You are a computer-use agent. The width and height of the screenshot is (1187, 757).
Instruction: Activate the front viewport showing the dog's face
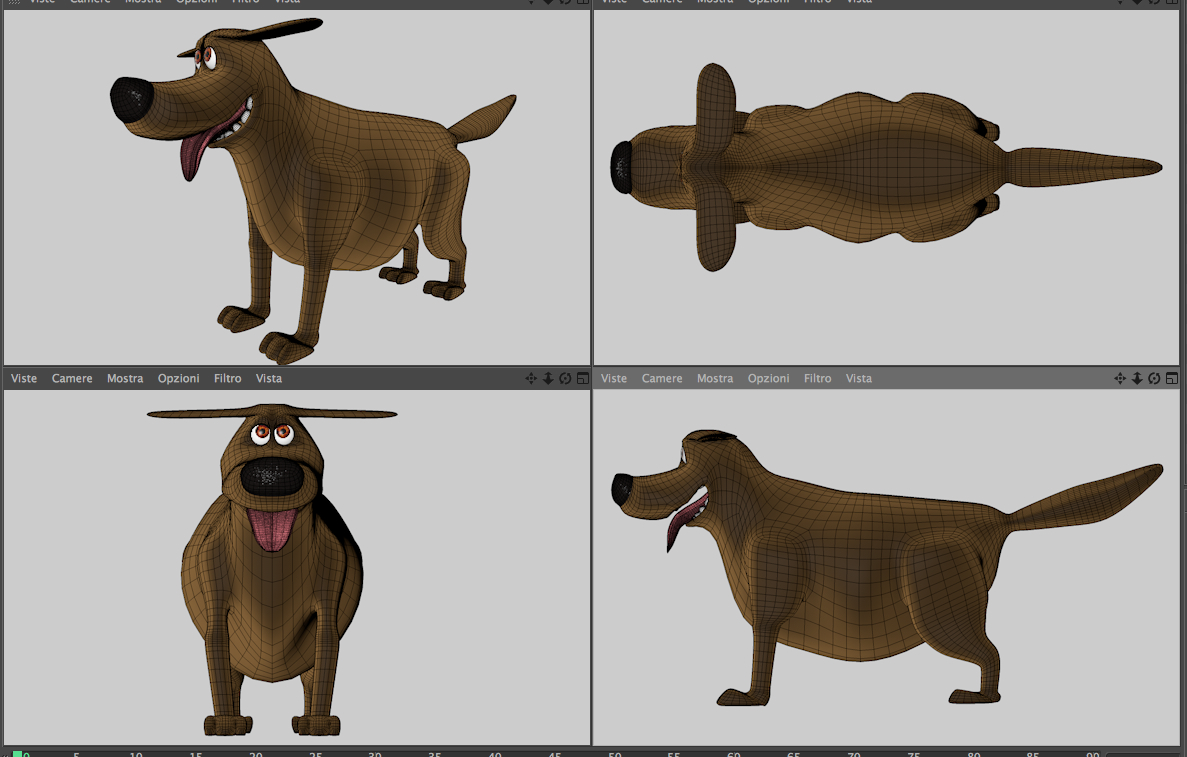point(297,568)
